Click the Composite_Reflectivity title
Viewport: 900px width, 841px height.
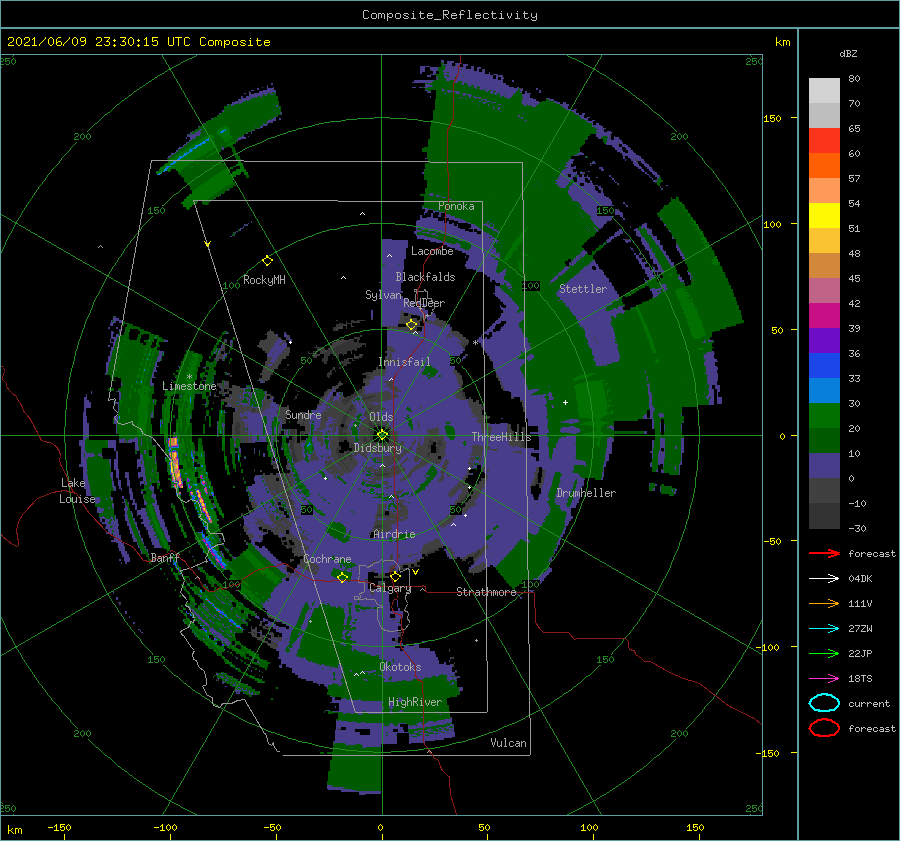[450, 15]
